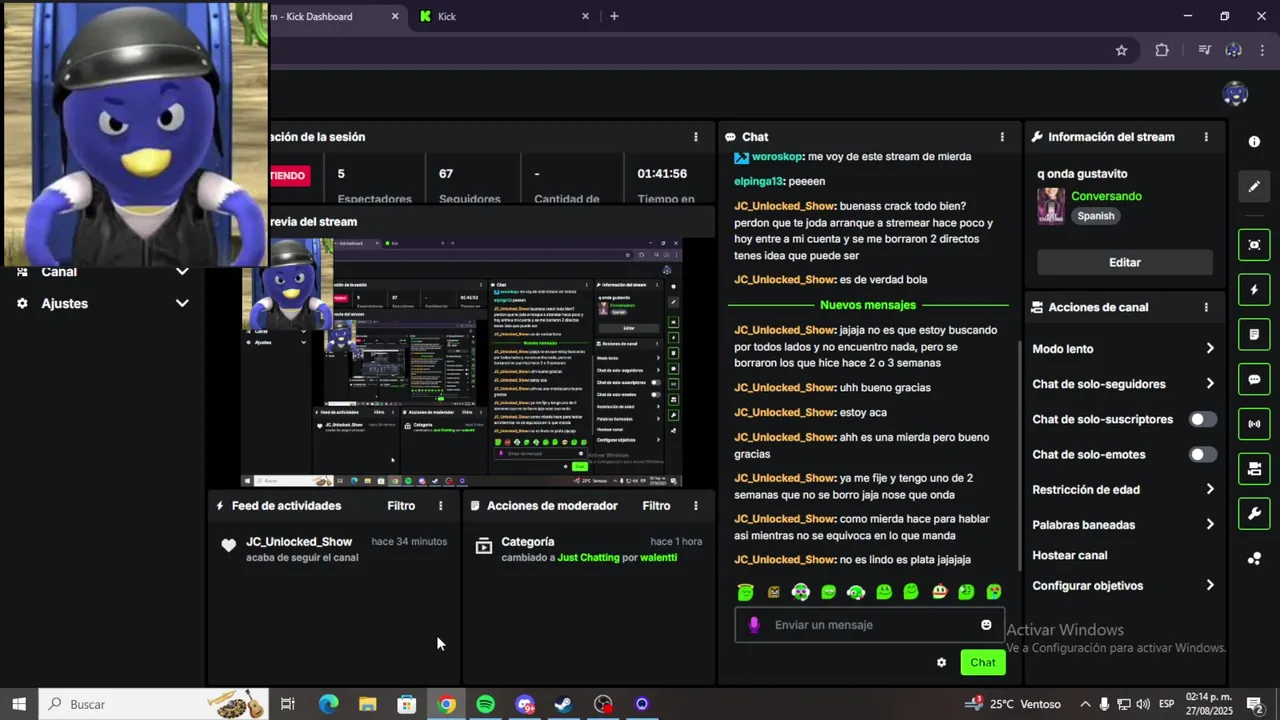The image size is (1280, 720).
Task: Open Filtro in Feed de actividades
Action: (401, 506)
